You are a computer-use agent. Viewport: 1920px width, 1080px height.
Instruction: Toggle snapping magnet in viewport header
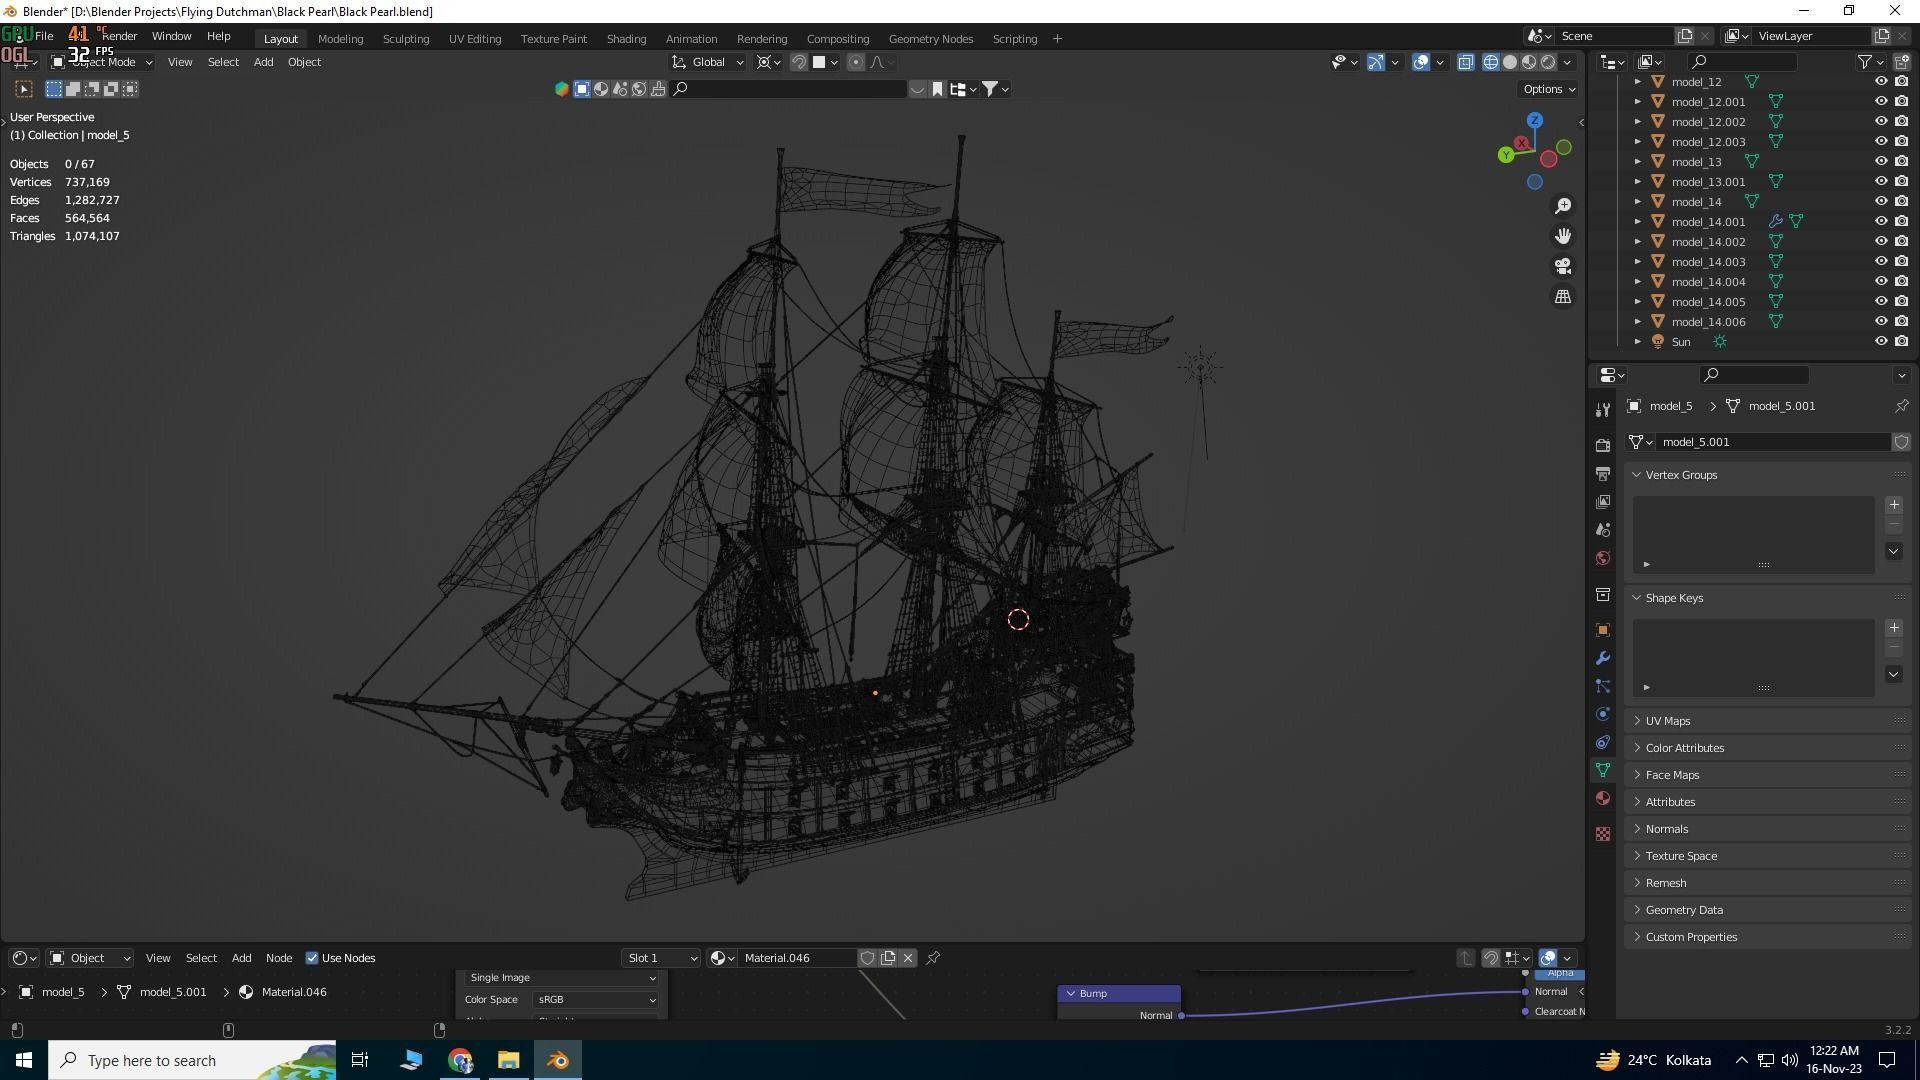(799, 62)
